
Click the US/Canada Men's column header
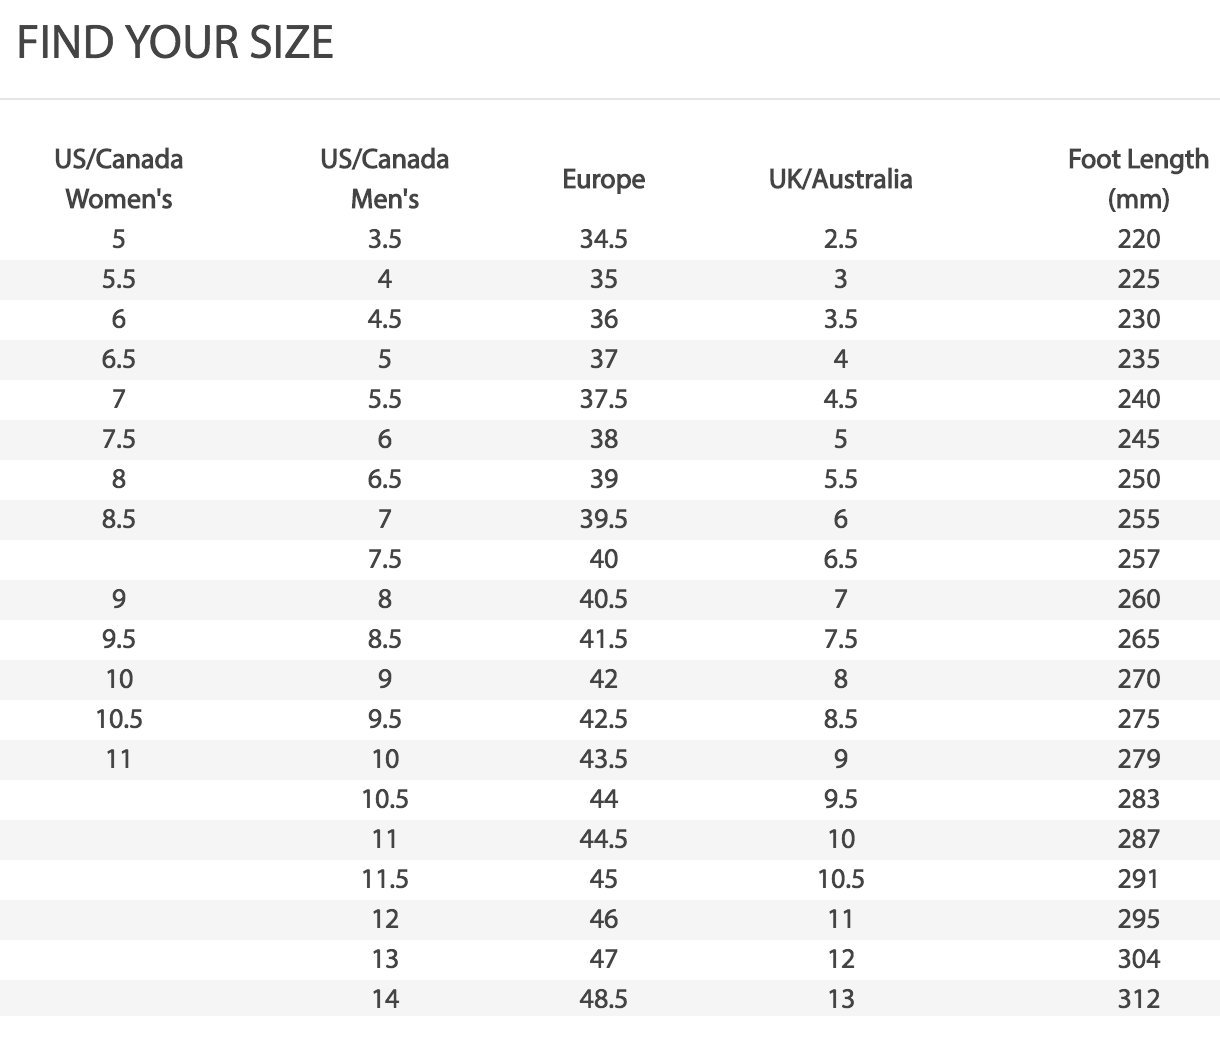coord(385,179)
